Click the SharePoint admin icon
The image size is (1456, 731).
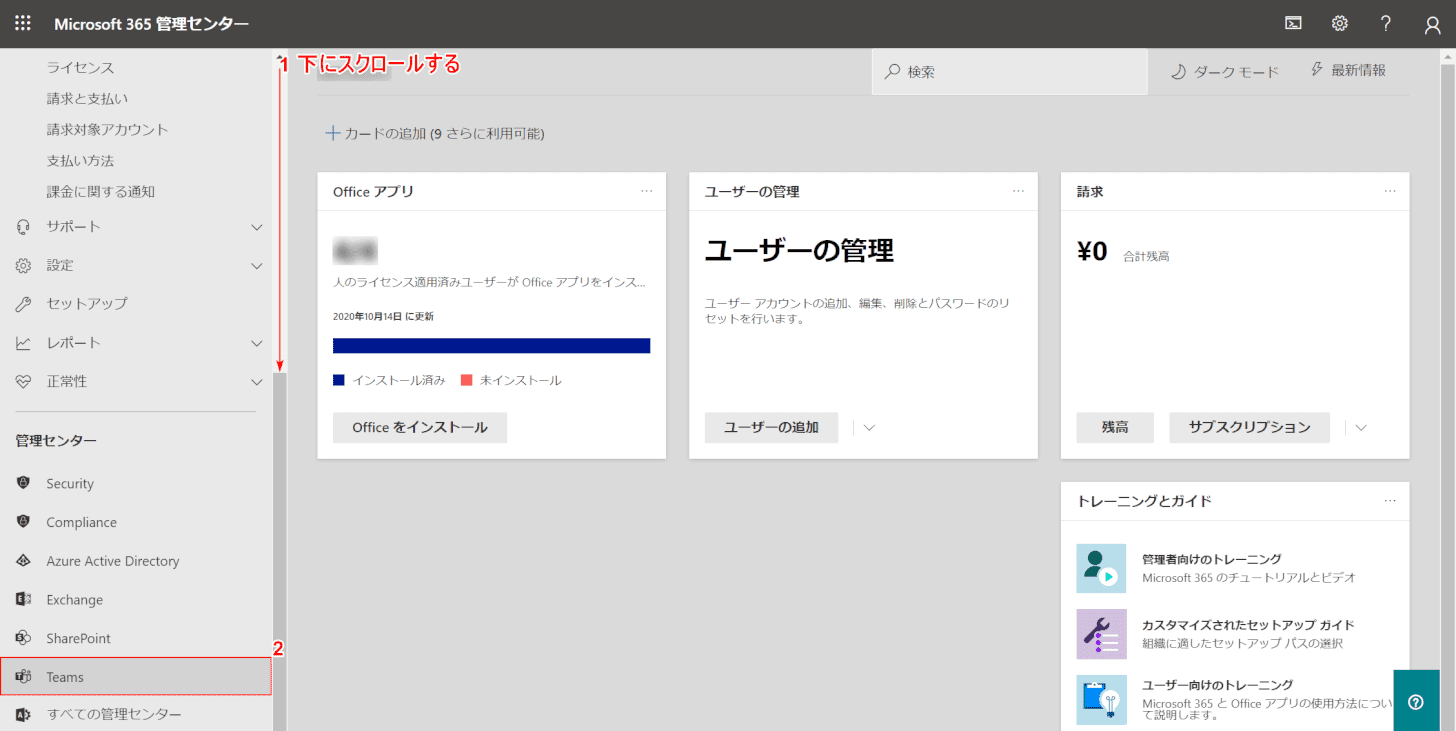tap(24, 638)
